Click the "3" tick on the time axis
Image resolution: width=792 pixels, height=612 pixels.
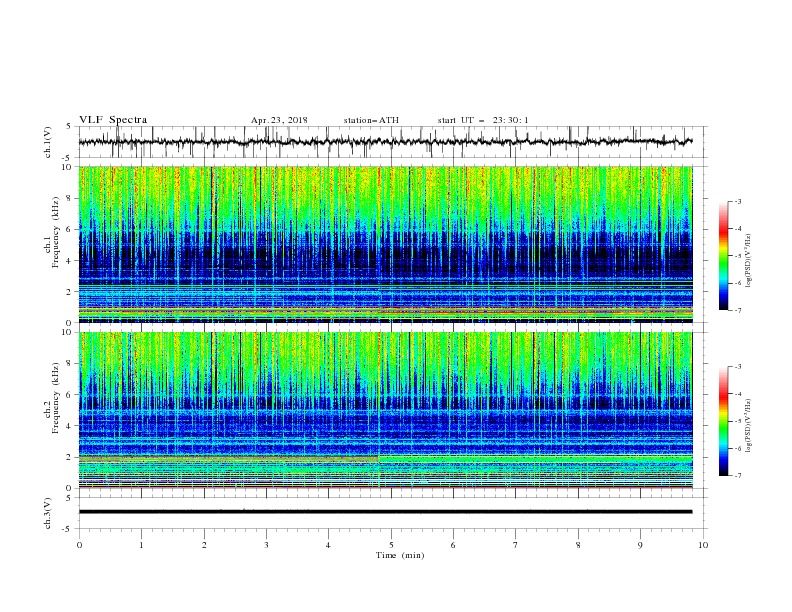click(266, 545)
